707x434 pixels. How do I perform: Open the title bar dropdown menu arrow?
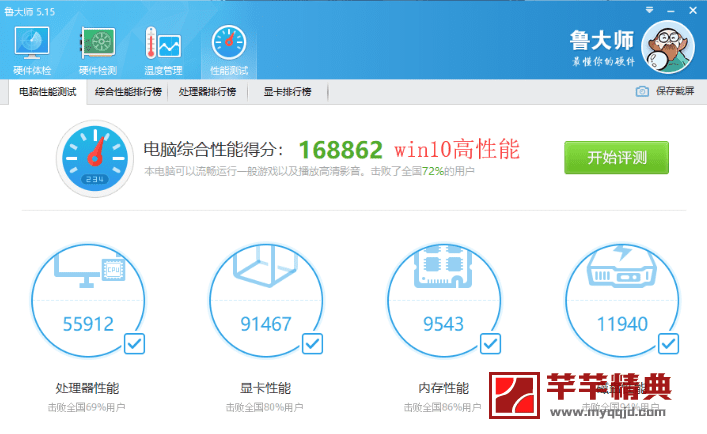click(649, 10)
